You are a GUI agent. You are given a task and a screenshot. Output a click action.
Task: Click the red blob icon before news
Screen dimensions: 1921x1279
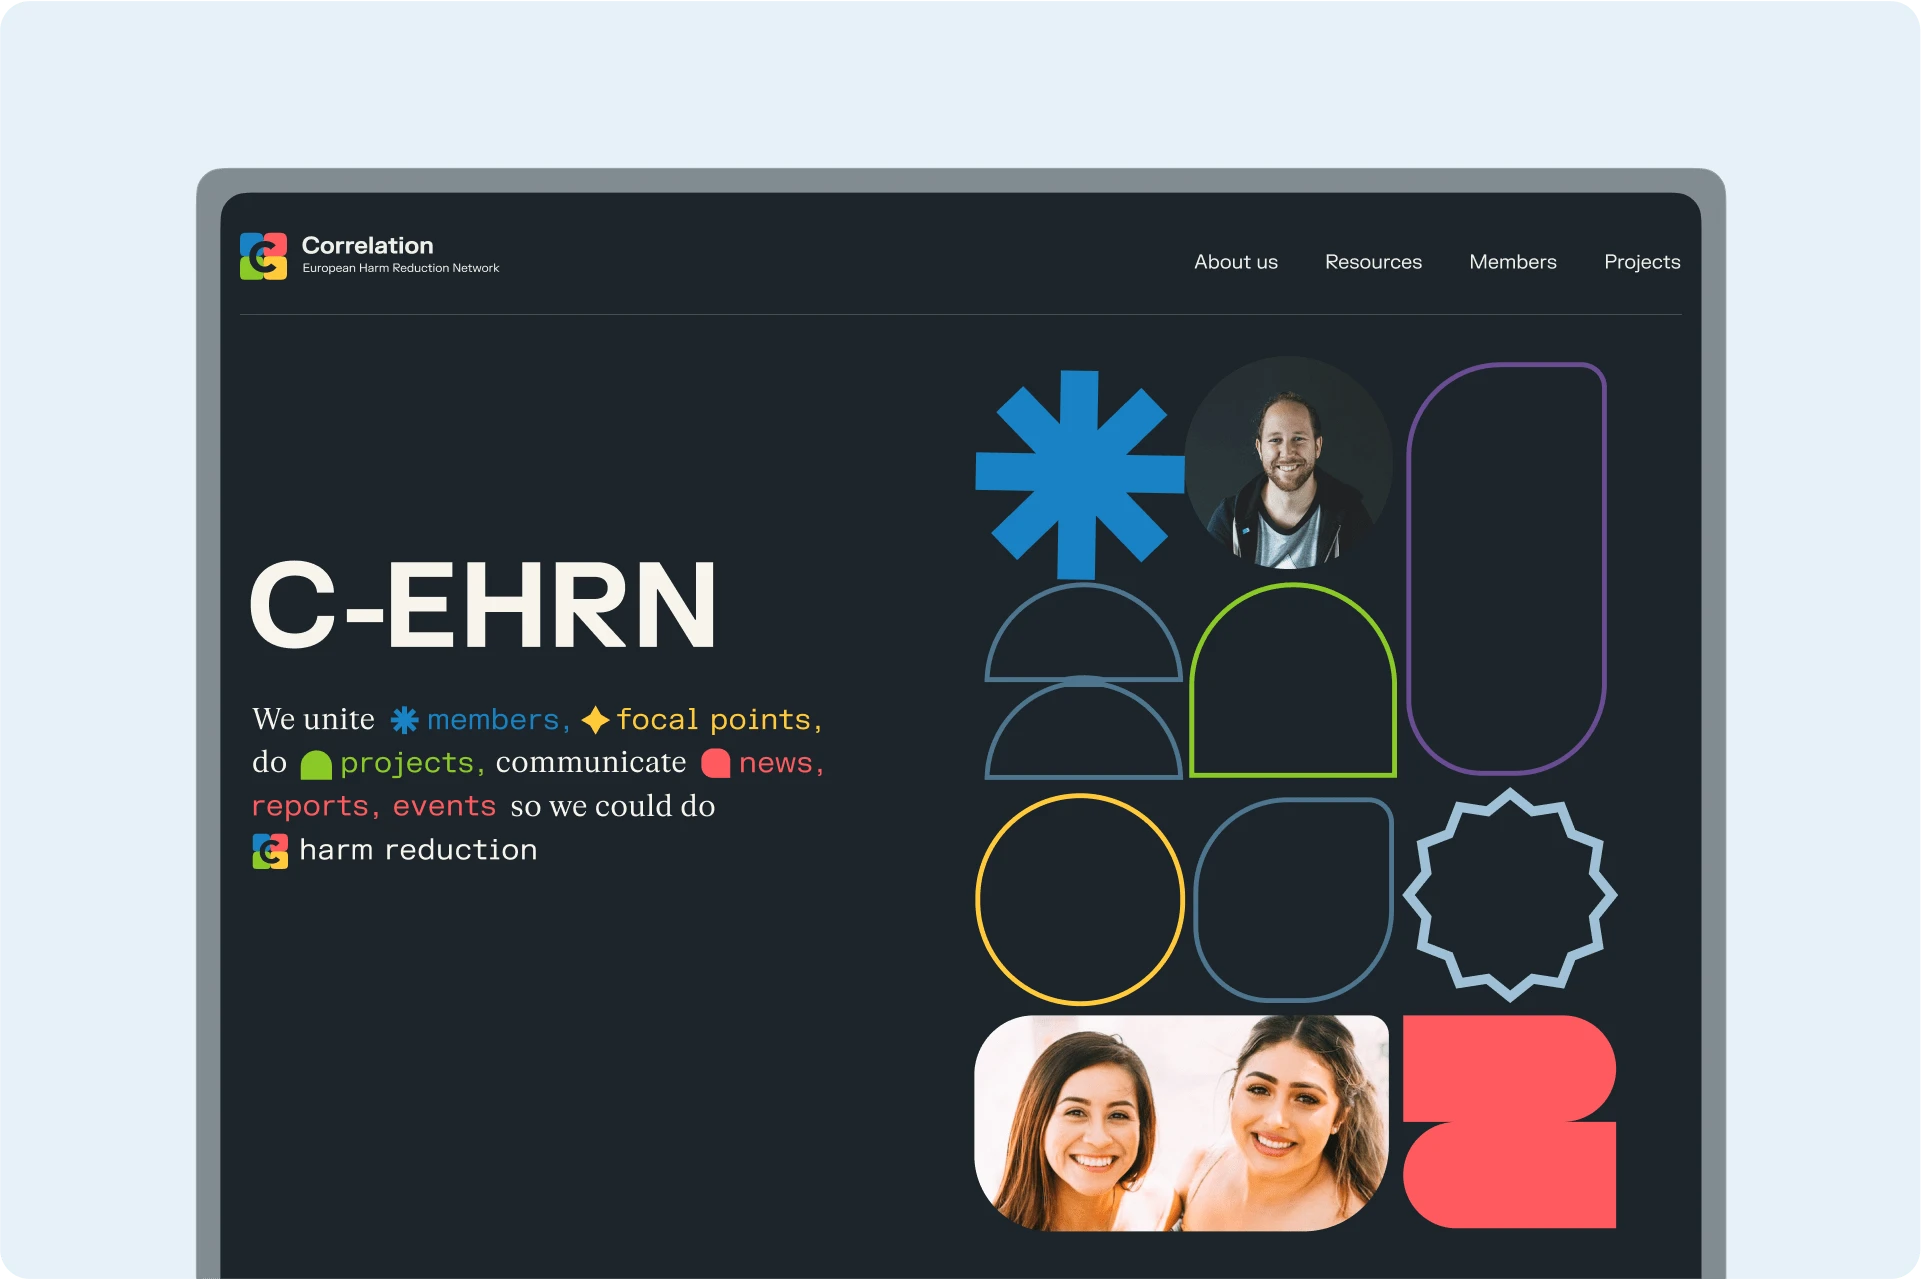716,763
